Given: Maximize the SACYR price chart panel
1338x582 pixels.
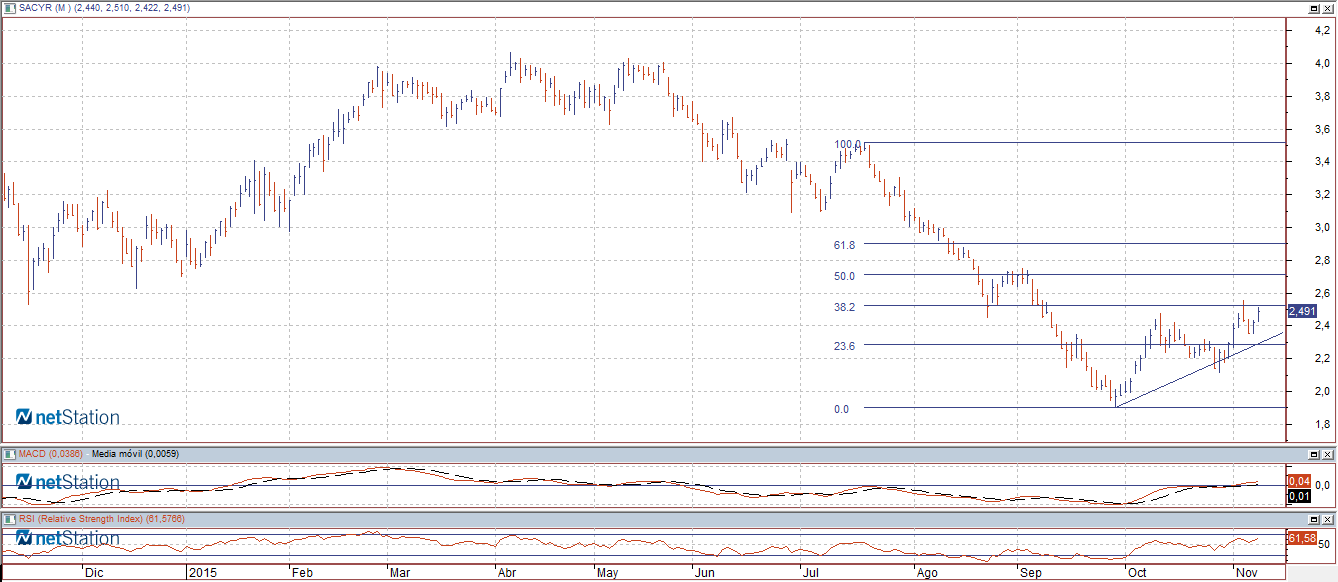Looking at the screenshot, I should tap(1315, 8).
